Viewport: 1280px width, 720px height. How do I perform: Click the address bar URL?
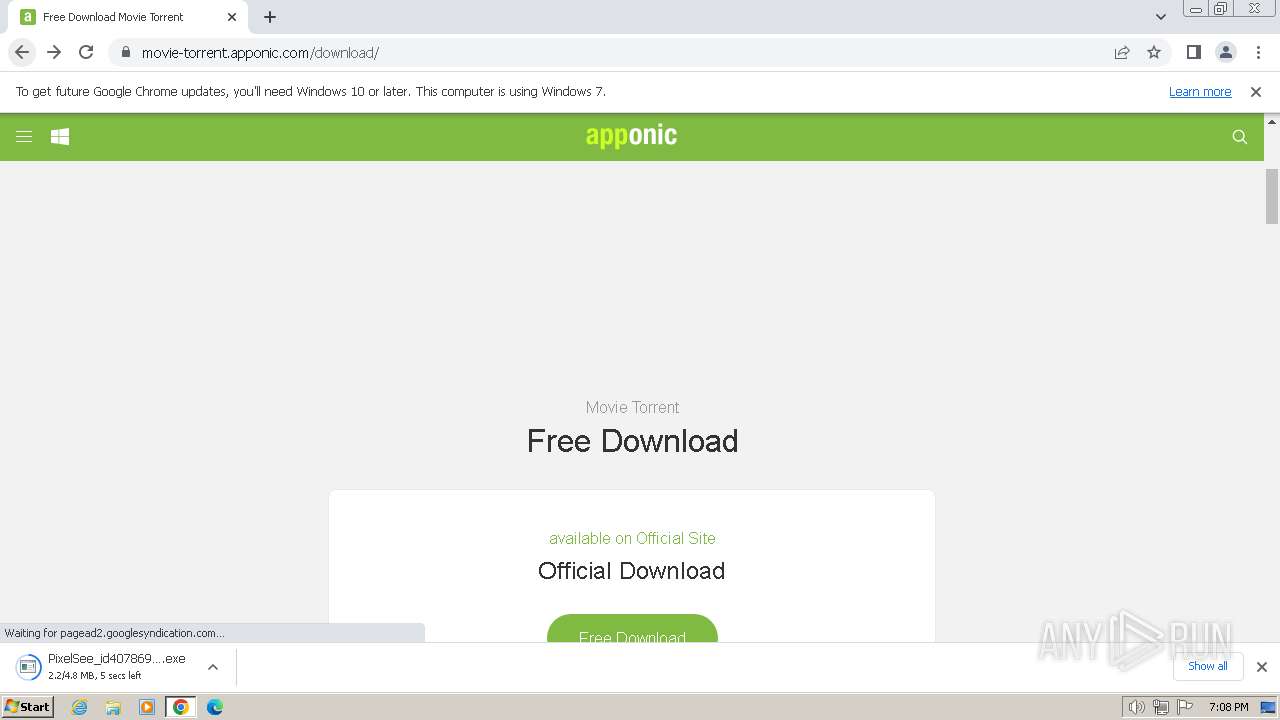(260, 52)
